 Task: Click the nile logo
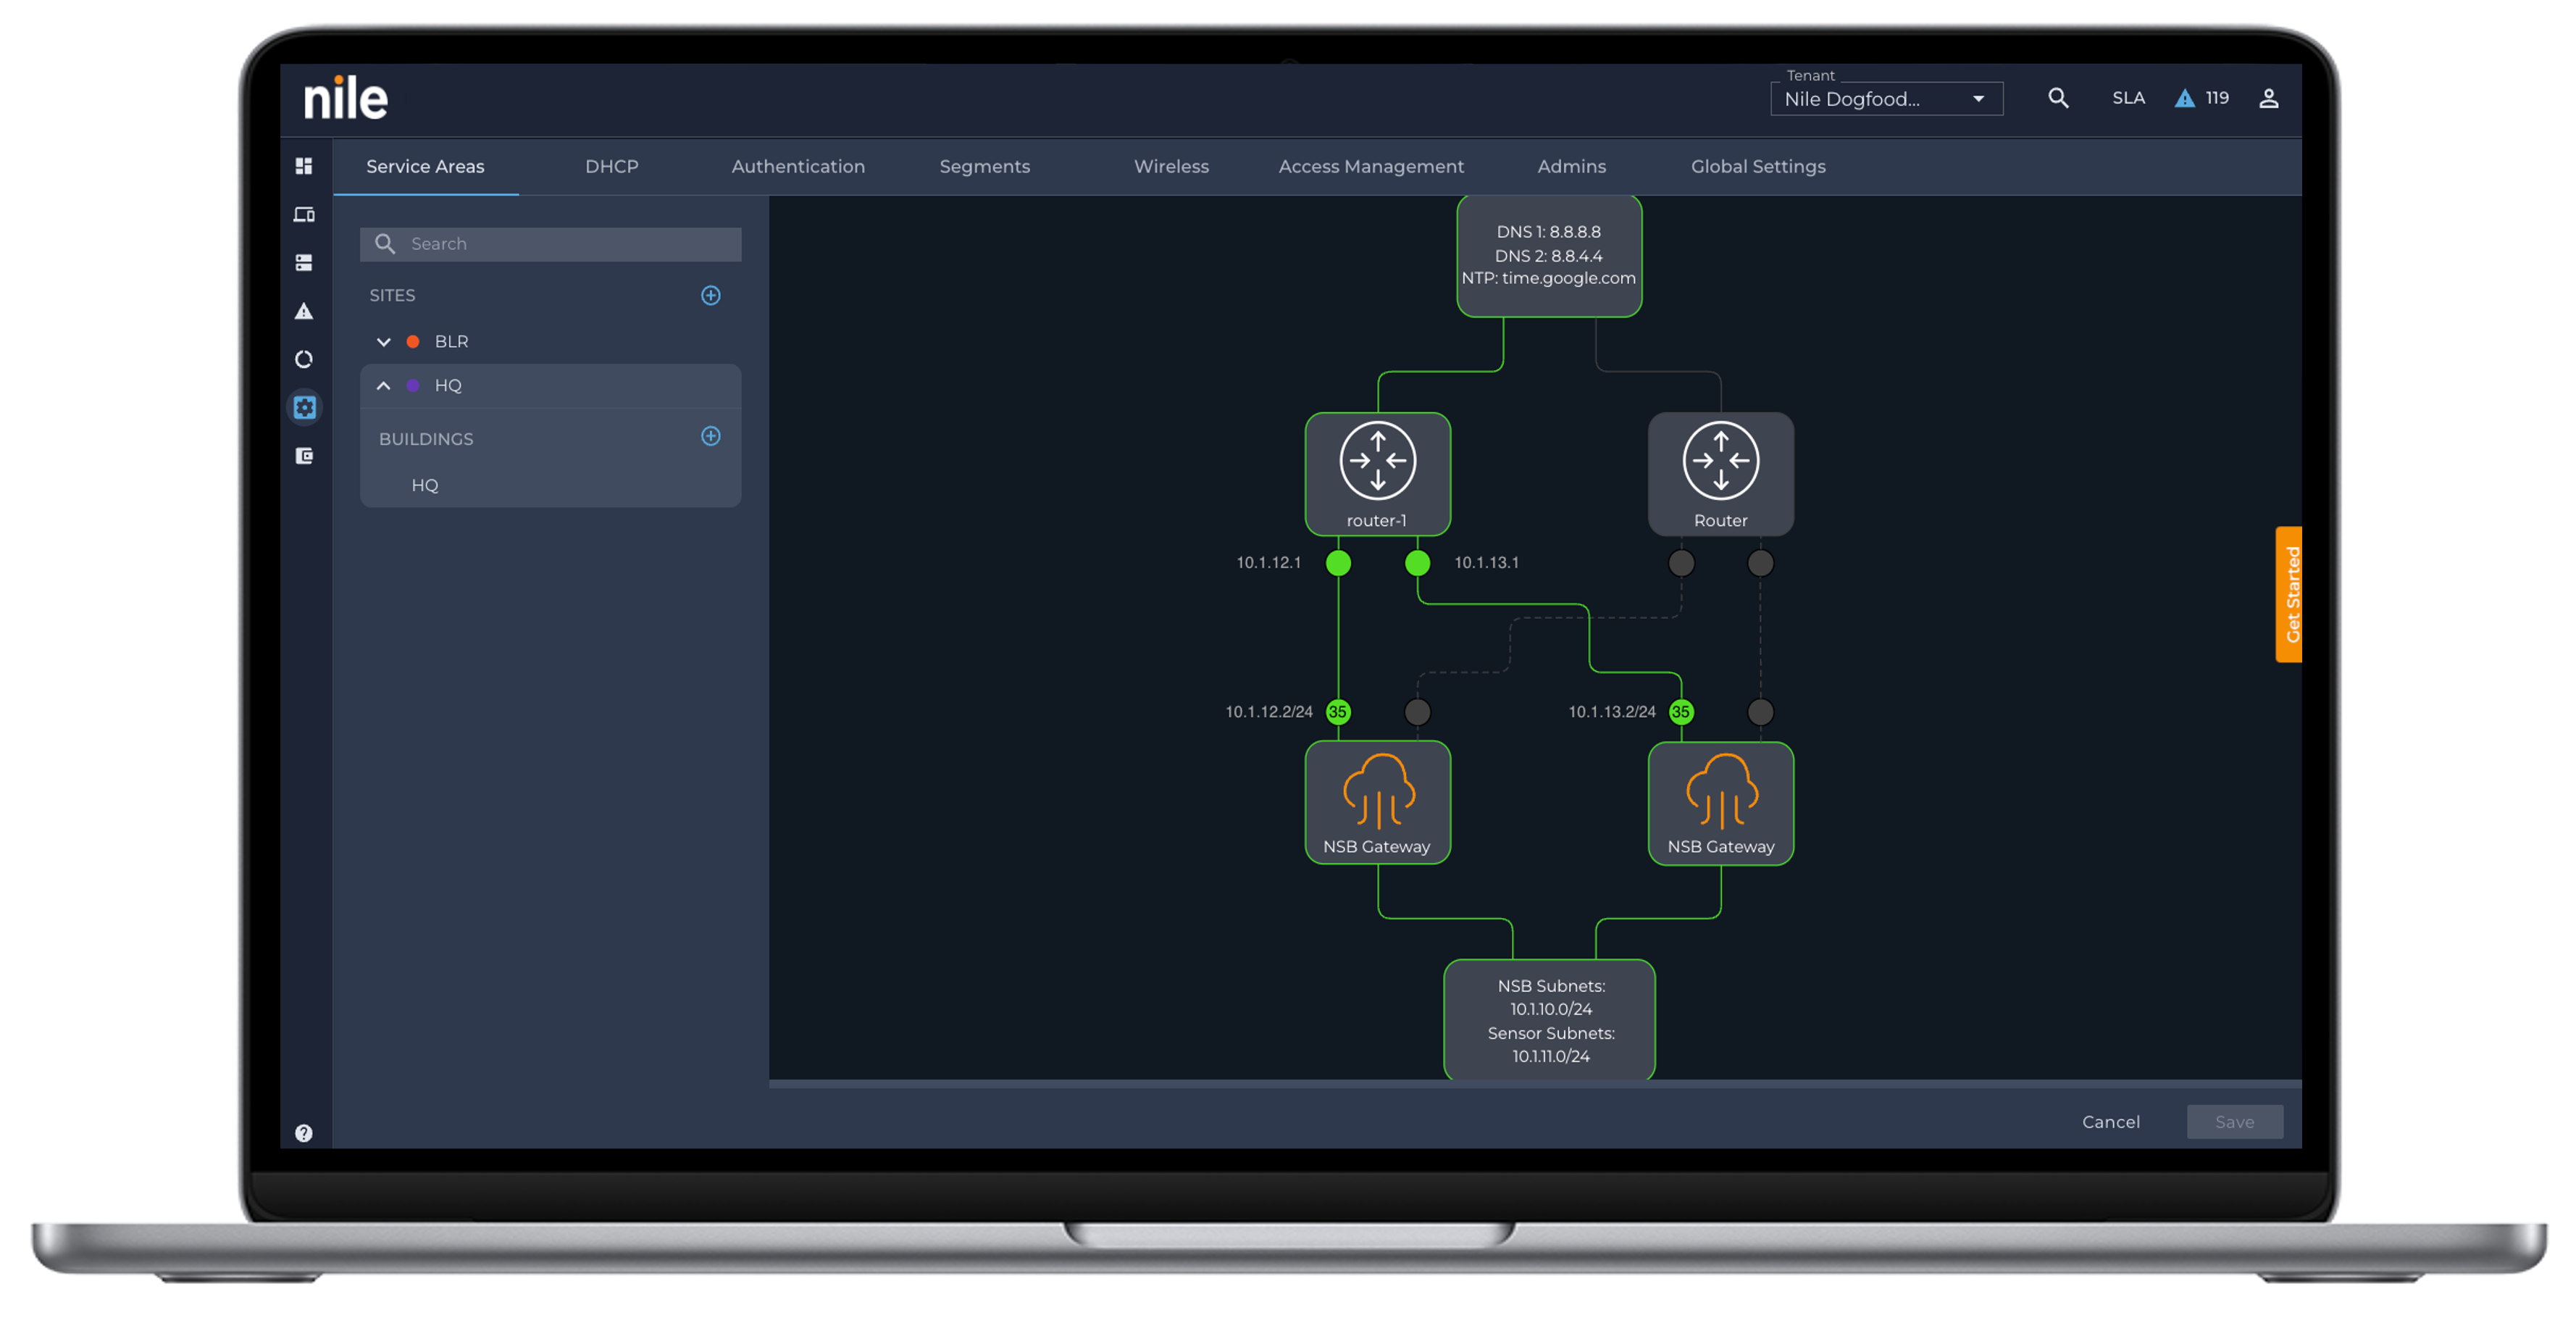345,98
